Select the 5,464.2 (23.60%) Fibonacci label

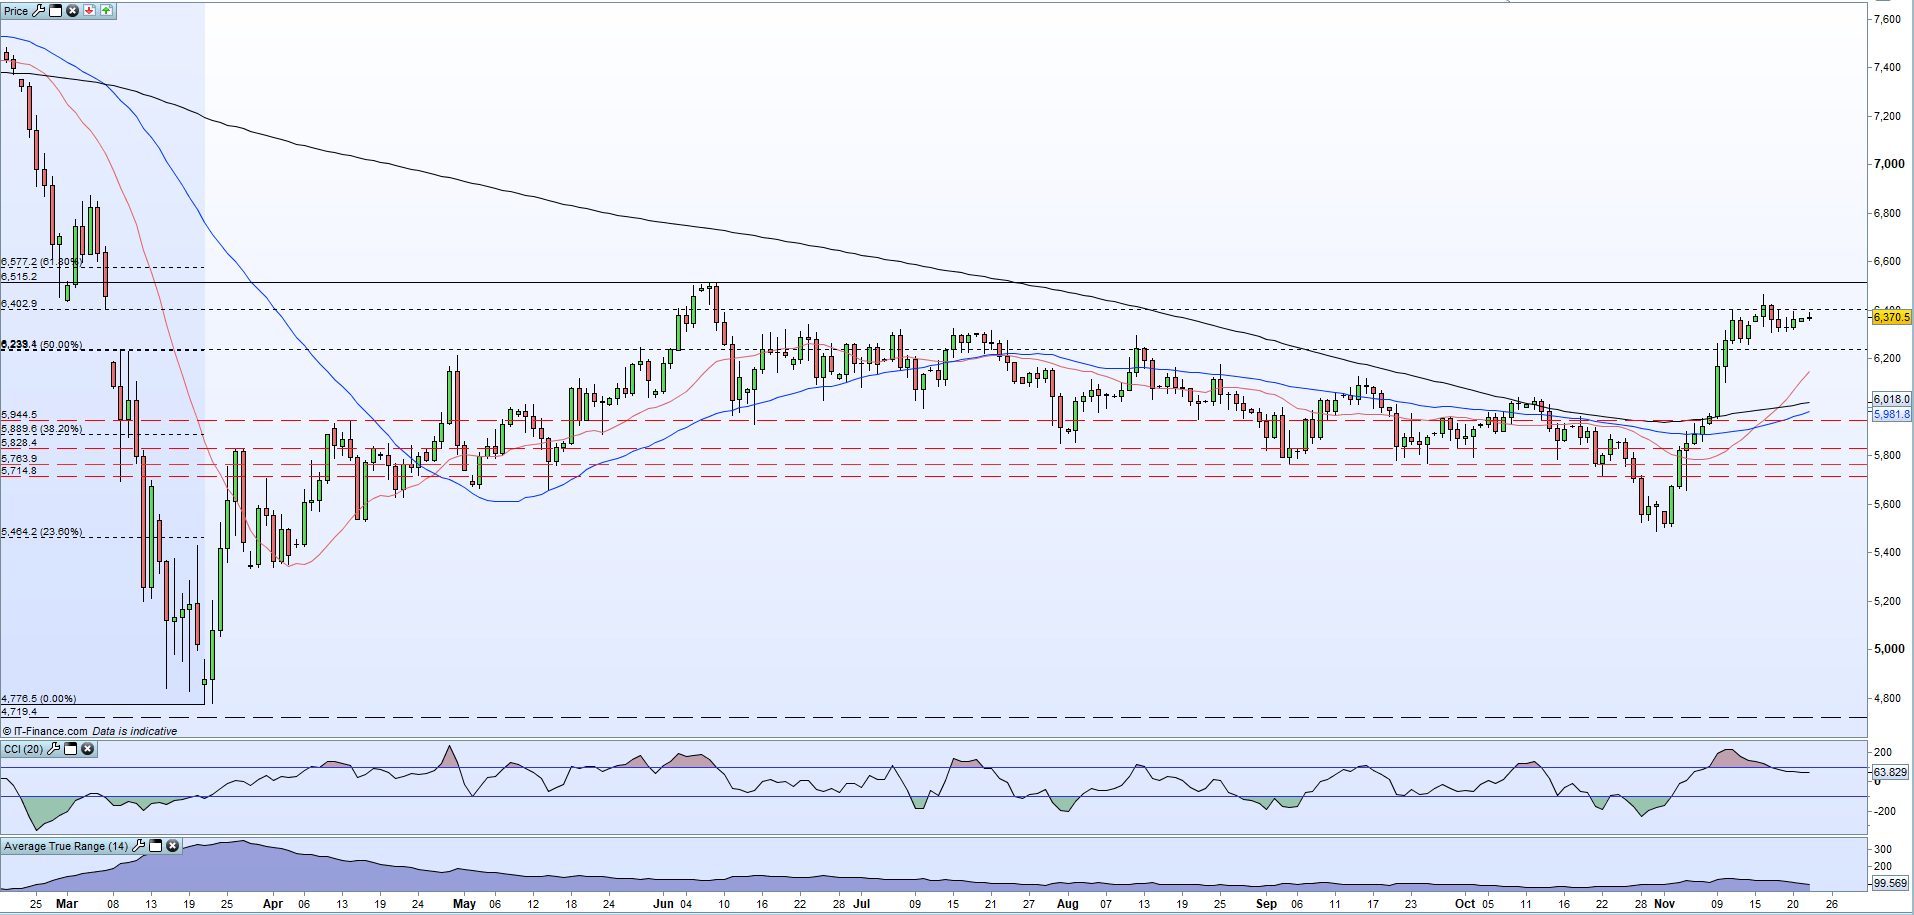pyautogui.click(x=41, y=532)
